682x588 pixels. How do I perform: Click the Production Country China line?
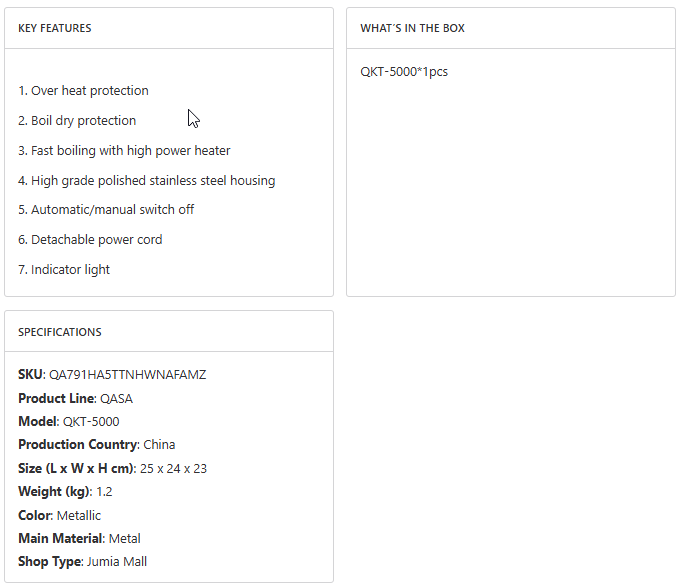pyautogui.click(x=159, y=445)
